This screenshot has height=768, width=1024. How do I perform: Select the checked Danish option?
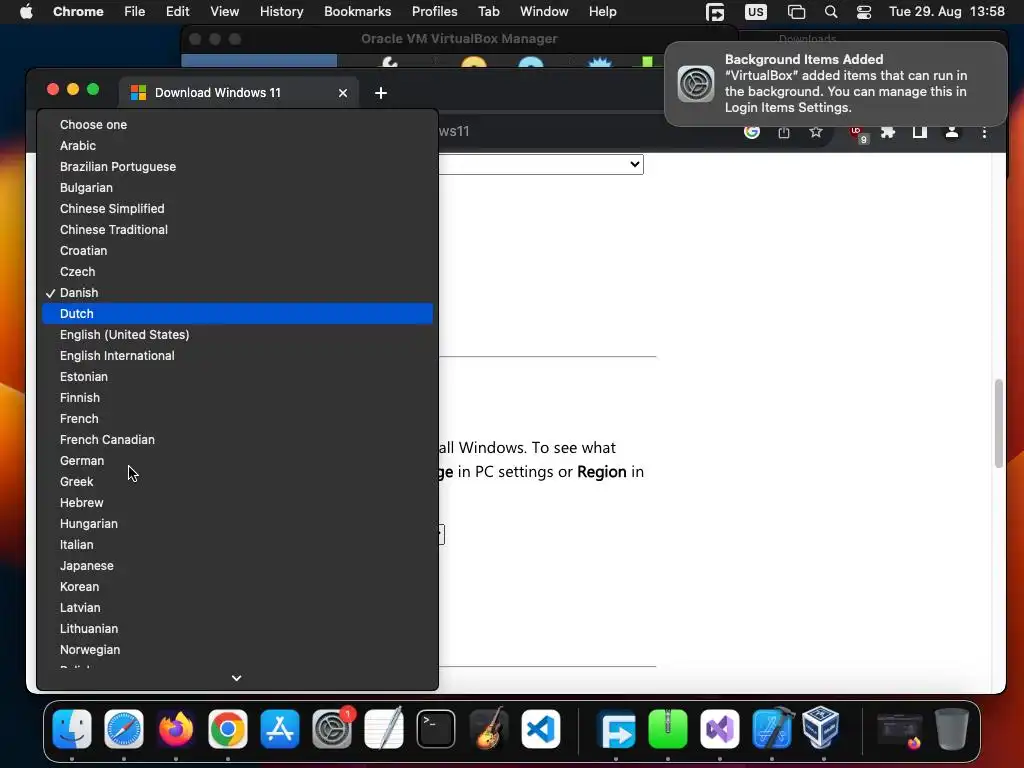pos(237,293)
